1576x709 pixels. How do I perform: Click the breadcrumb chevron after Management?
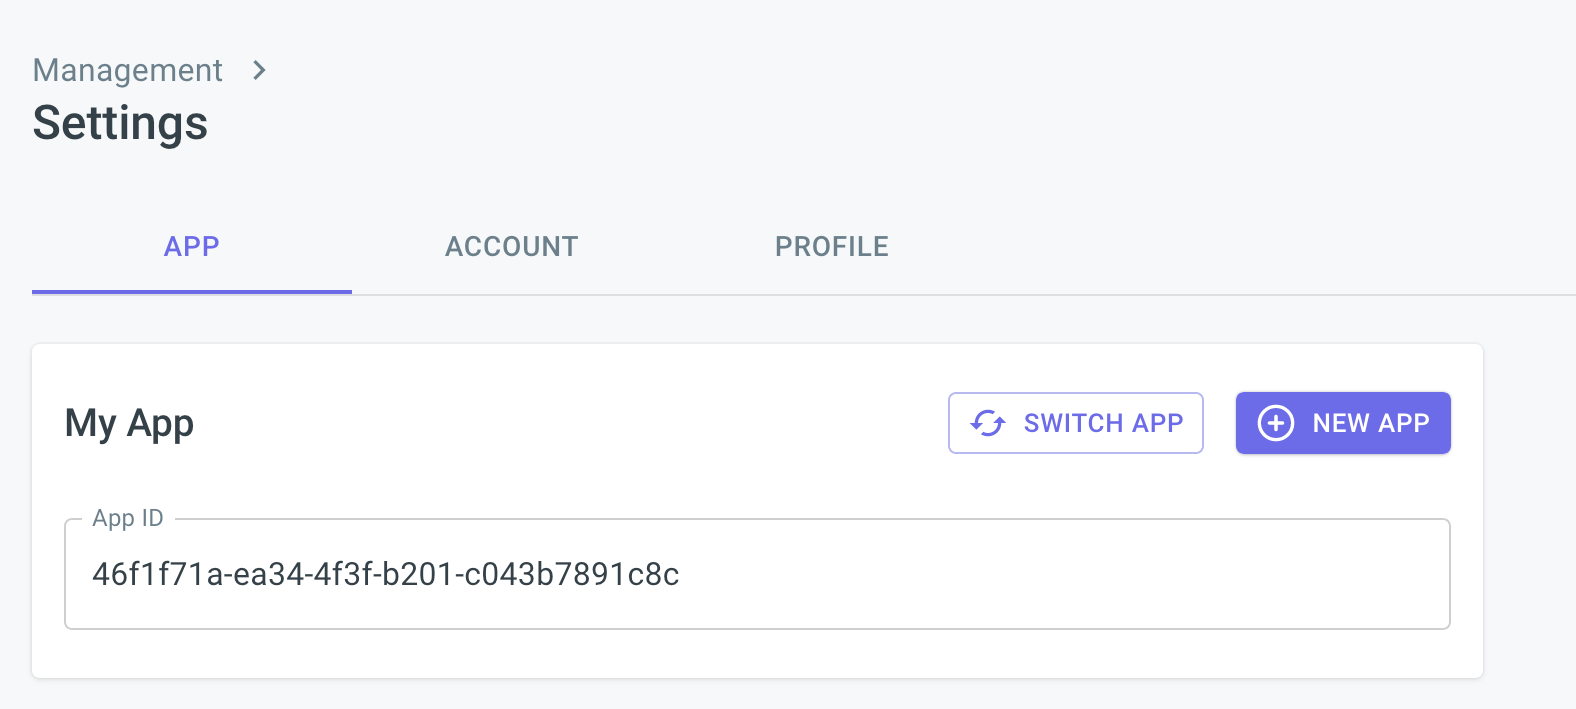259,70
